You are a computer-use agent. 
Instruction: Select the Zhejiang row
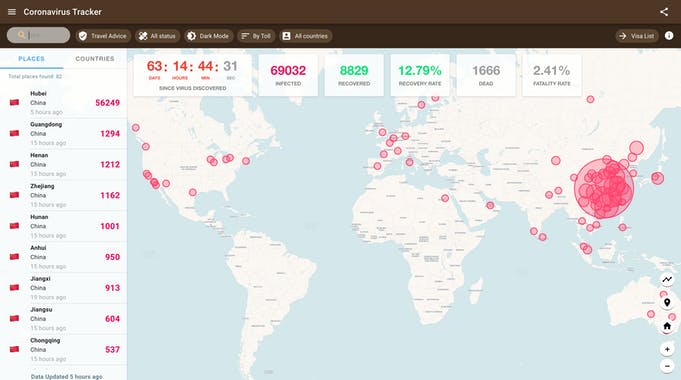63,195
